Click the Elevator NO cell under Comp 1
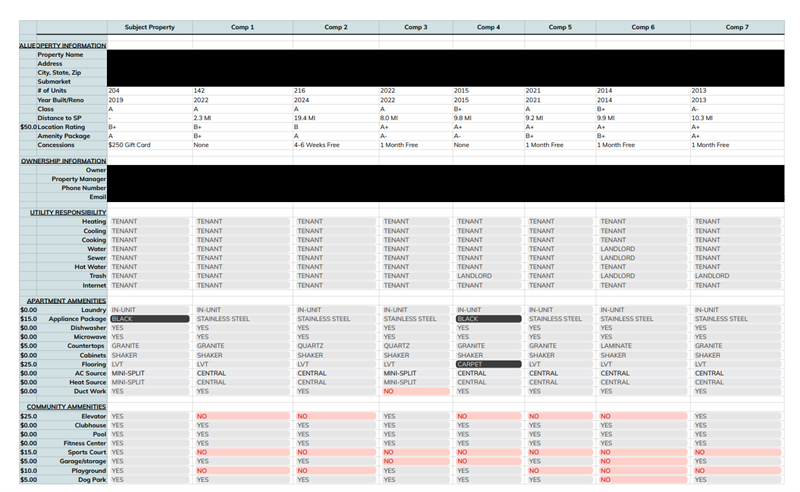This screenshot has width=800, height=492. (x=242, y=416)
